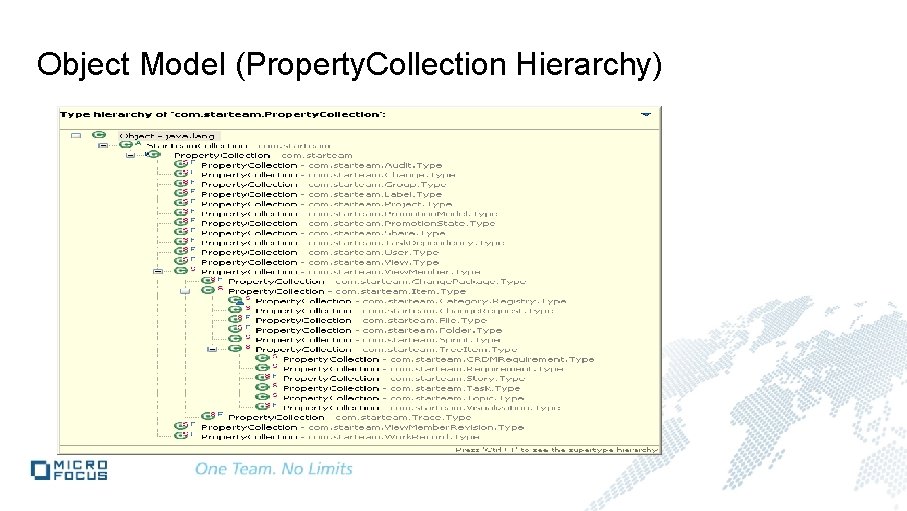Click the class icon beside Object - java.lang

point(99,135)
